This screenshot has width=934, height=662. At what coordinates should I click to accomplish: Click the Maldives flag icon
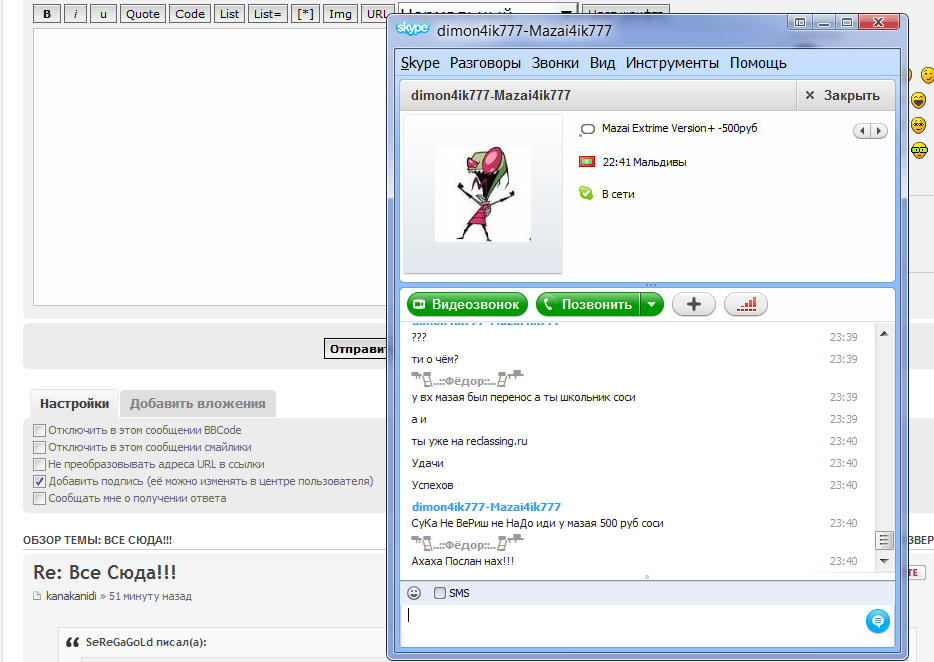(x=587, y=161)
